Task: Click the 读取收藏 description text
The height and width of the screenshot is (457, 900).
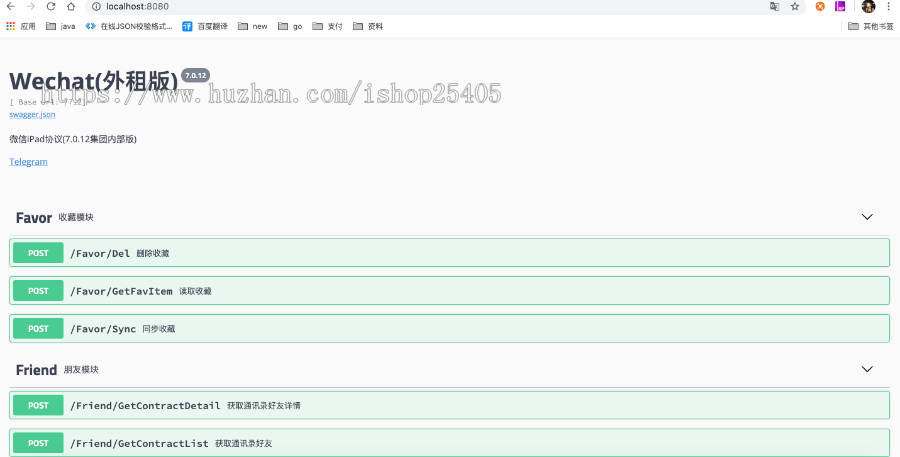Action: coord(195,291)
